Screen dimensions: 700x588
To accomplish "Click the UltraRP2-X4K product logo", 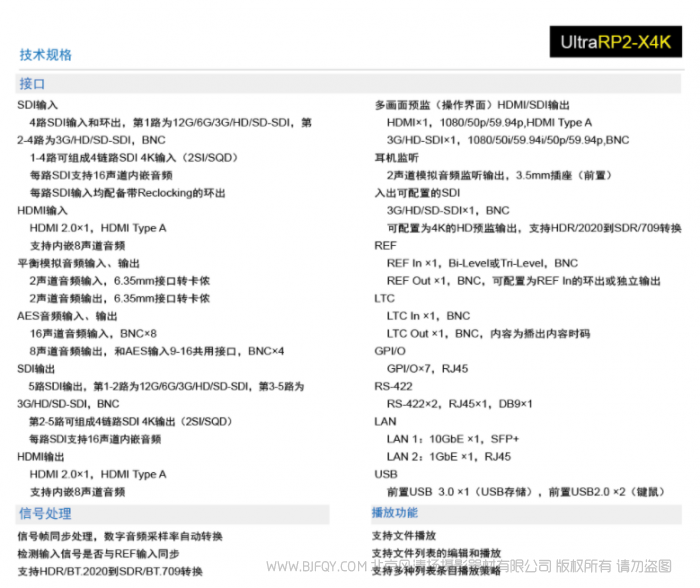I will [615, 42].
